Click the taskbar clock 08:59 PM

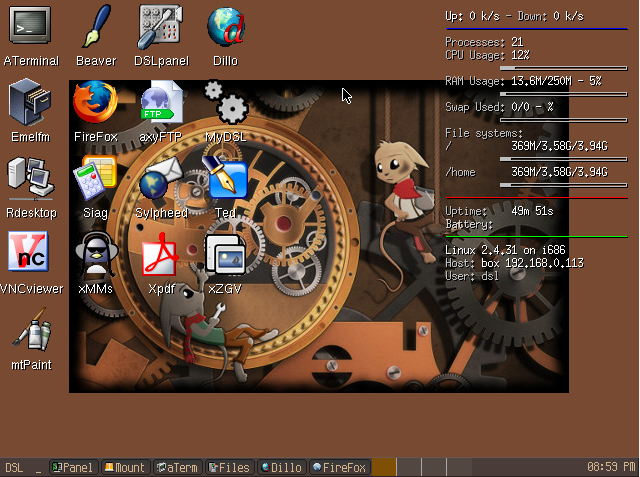611,467
